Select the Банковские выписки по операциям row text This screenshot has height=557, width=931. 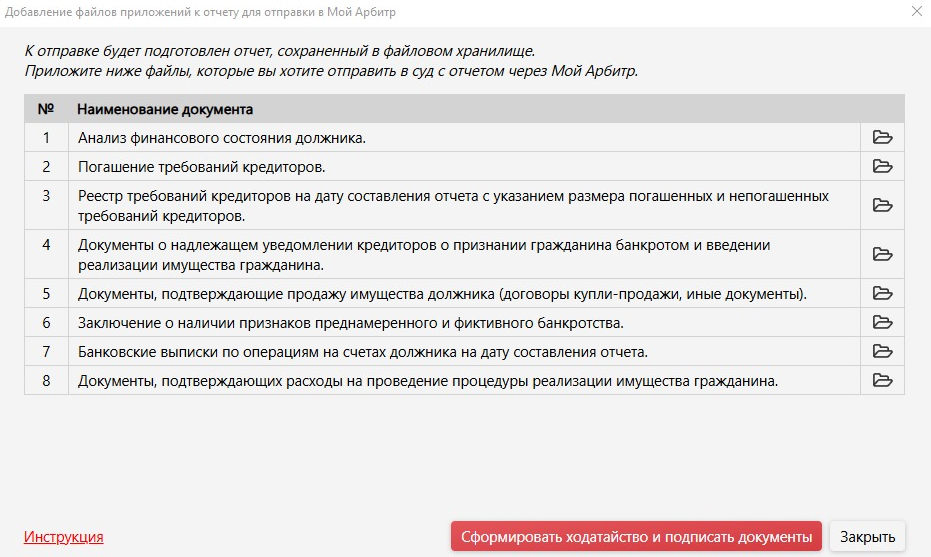pyautogui.click(x=362, y=351)
